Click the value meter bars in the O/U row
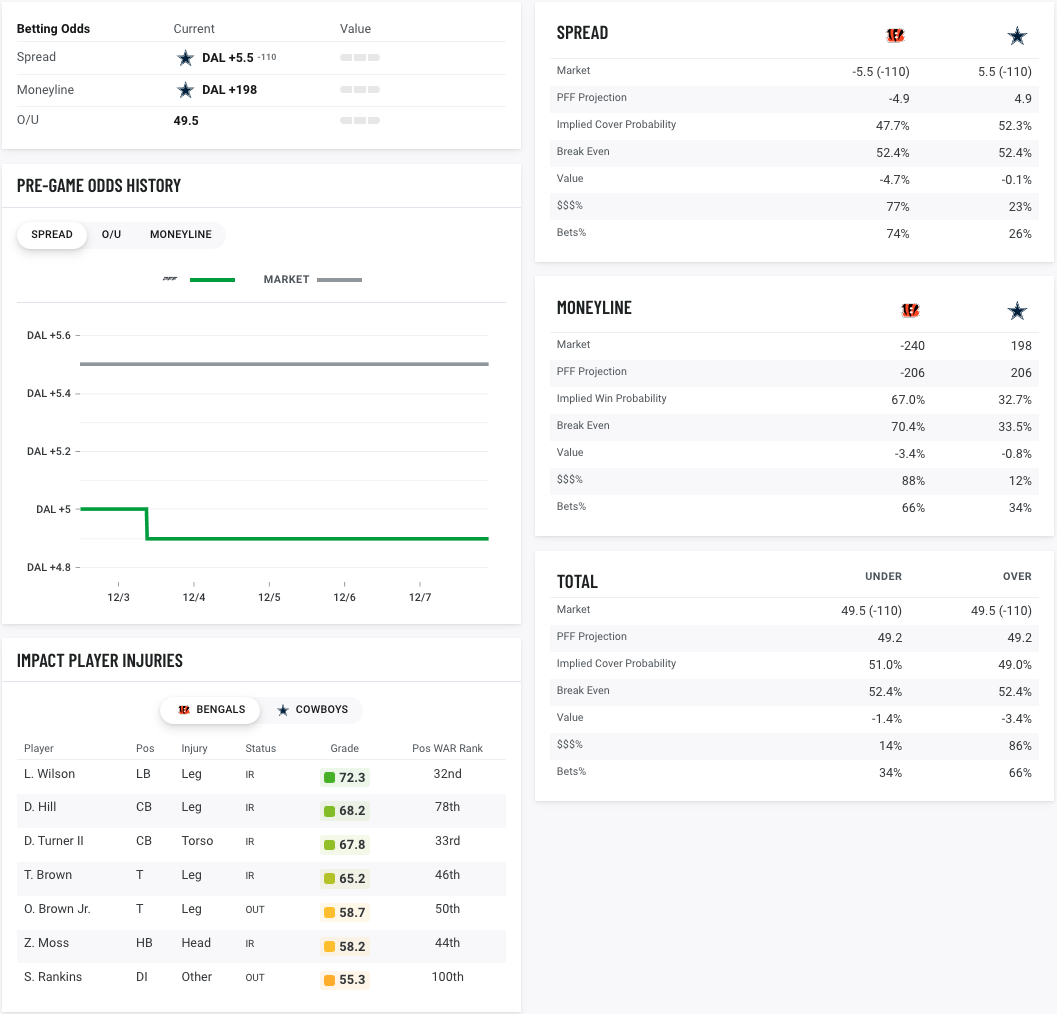Screen dimensions: 1057x1014 pos(360,121)
